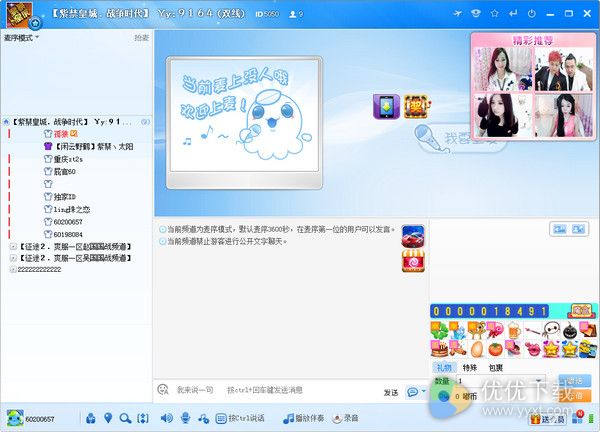Screen dimensions: 600x432
Task: Select user 60198084 in the list
Action: 64,234
